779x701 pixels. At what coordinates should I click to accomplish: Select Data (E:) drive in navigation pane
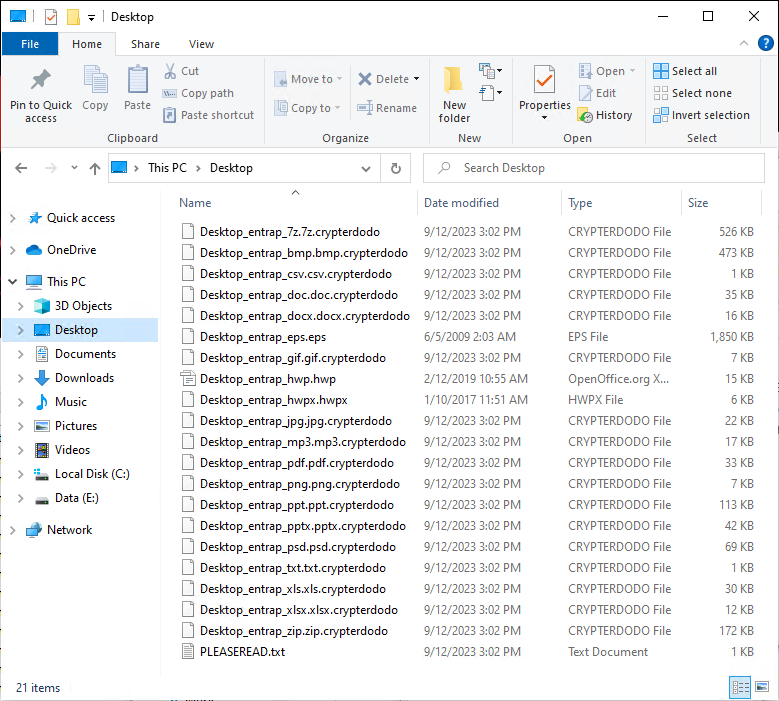[77, 498]
